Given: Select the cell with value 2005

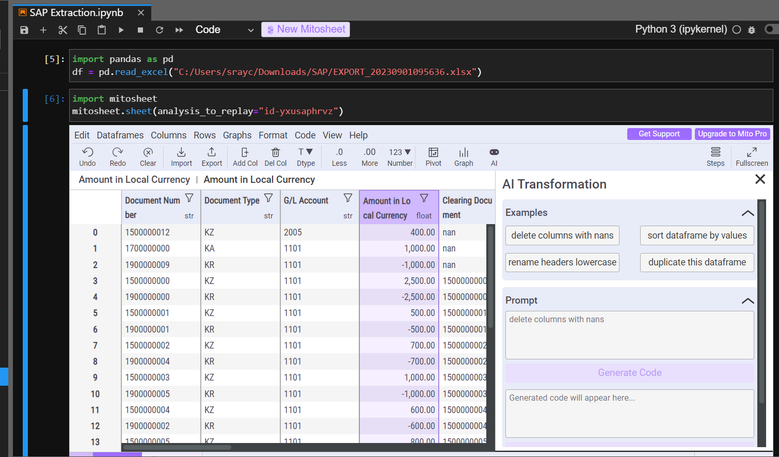Looking at the screenshot, I should point(319,232).
